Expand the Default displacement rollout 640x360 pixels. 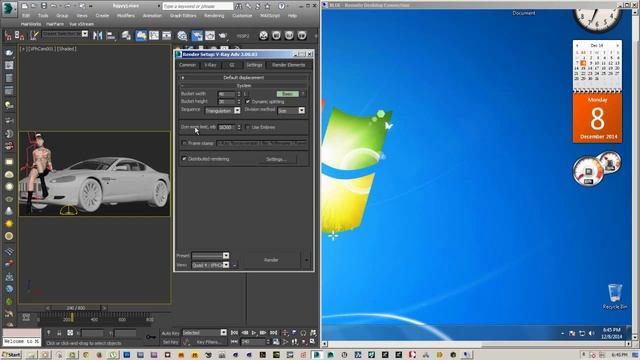(244, 78)
